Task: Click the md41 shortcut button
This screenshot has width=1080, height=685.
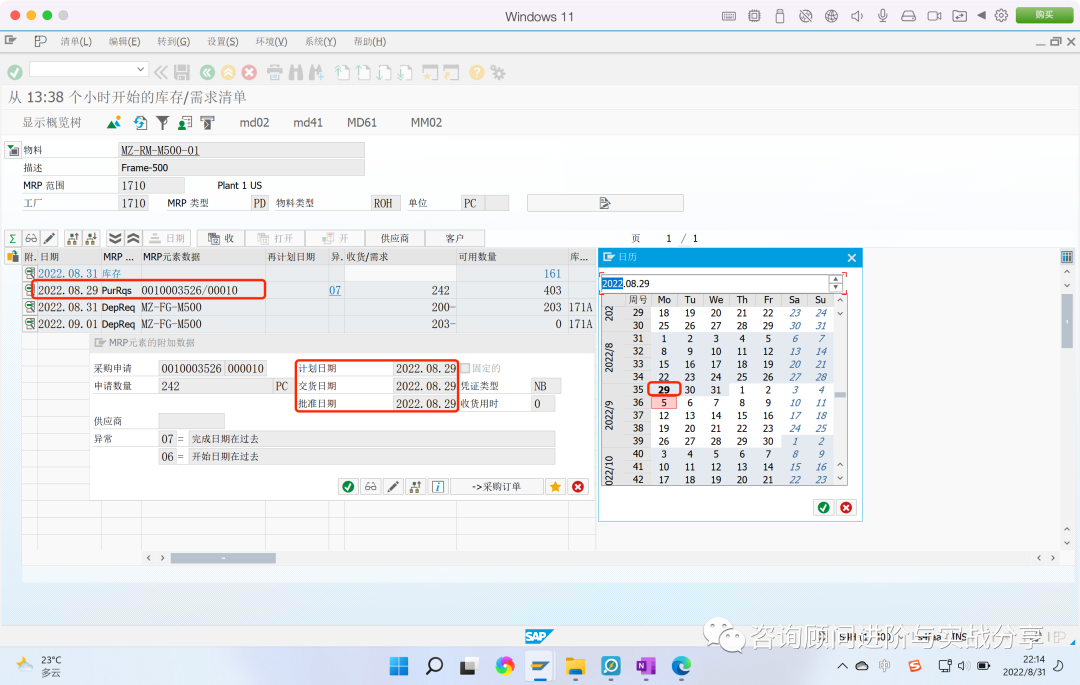Action: 308,123
